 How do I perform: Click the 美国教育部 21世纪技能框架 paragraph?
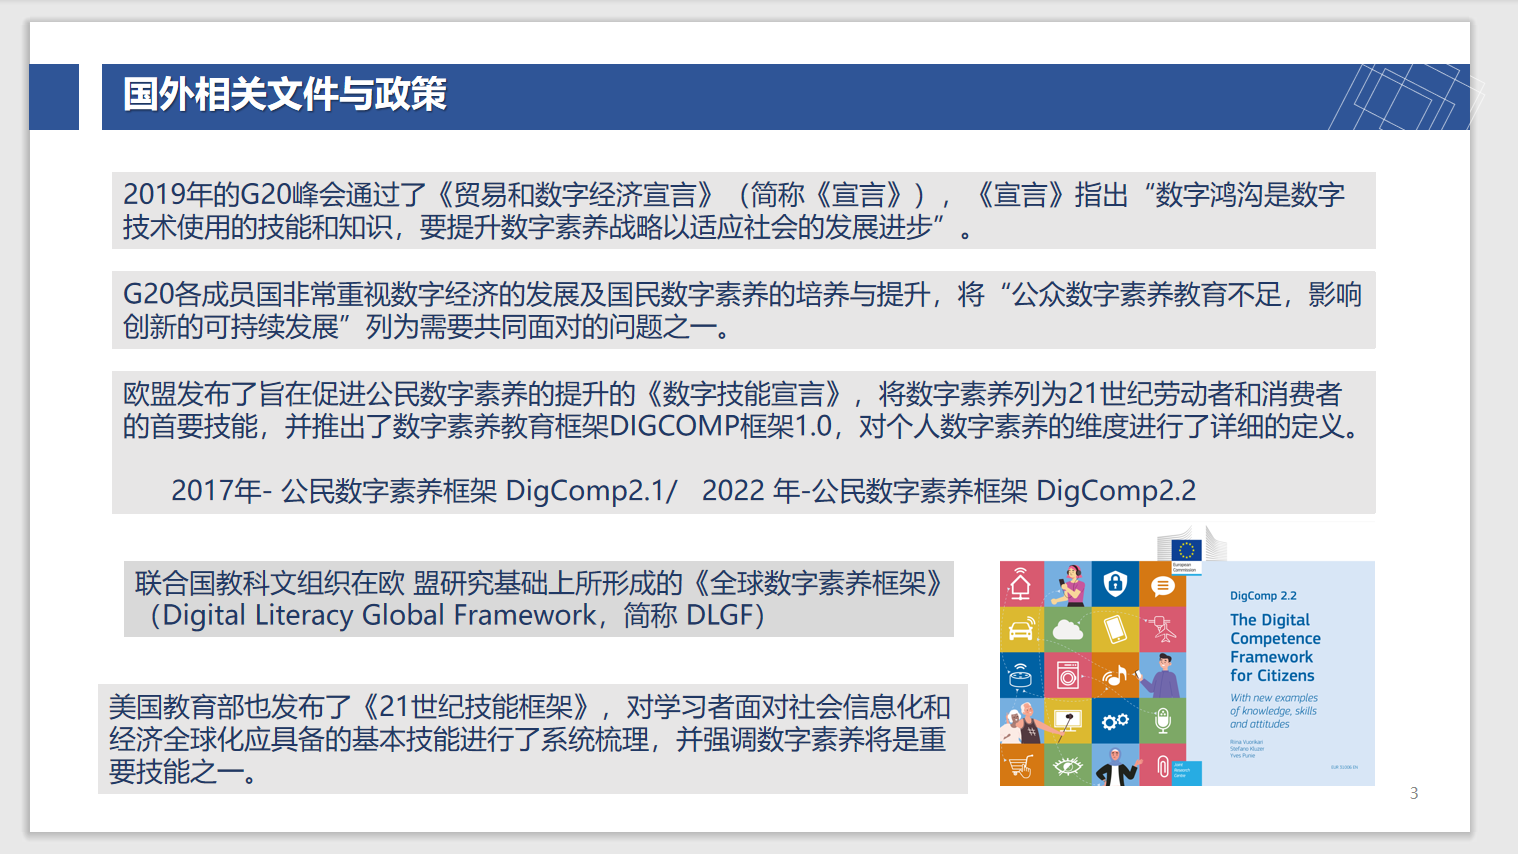coord(532,739)
